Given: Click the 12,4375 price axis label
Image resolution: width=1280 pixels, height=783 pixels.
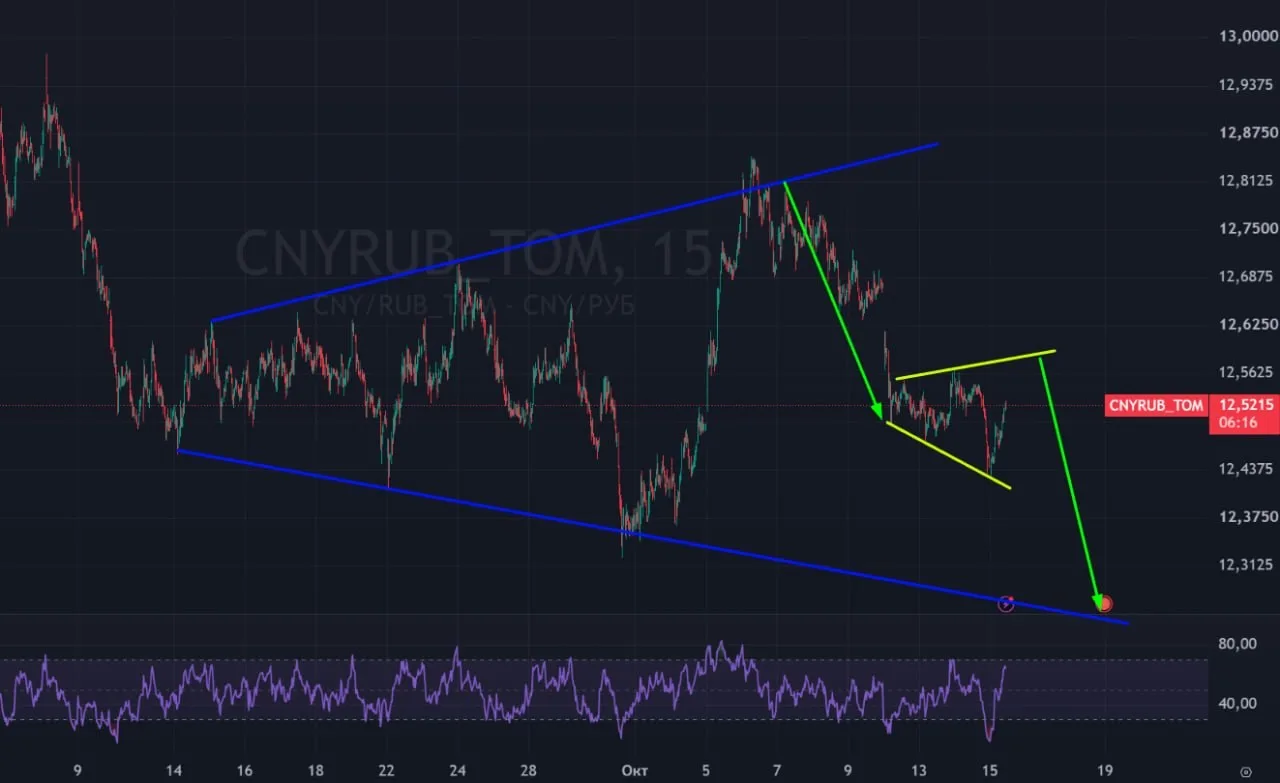Looking at the screenshot, I should tap(1245, 468).
